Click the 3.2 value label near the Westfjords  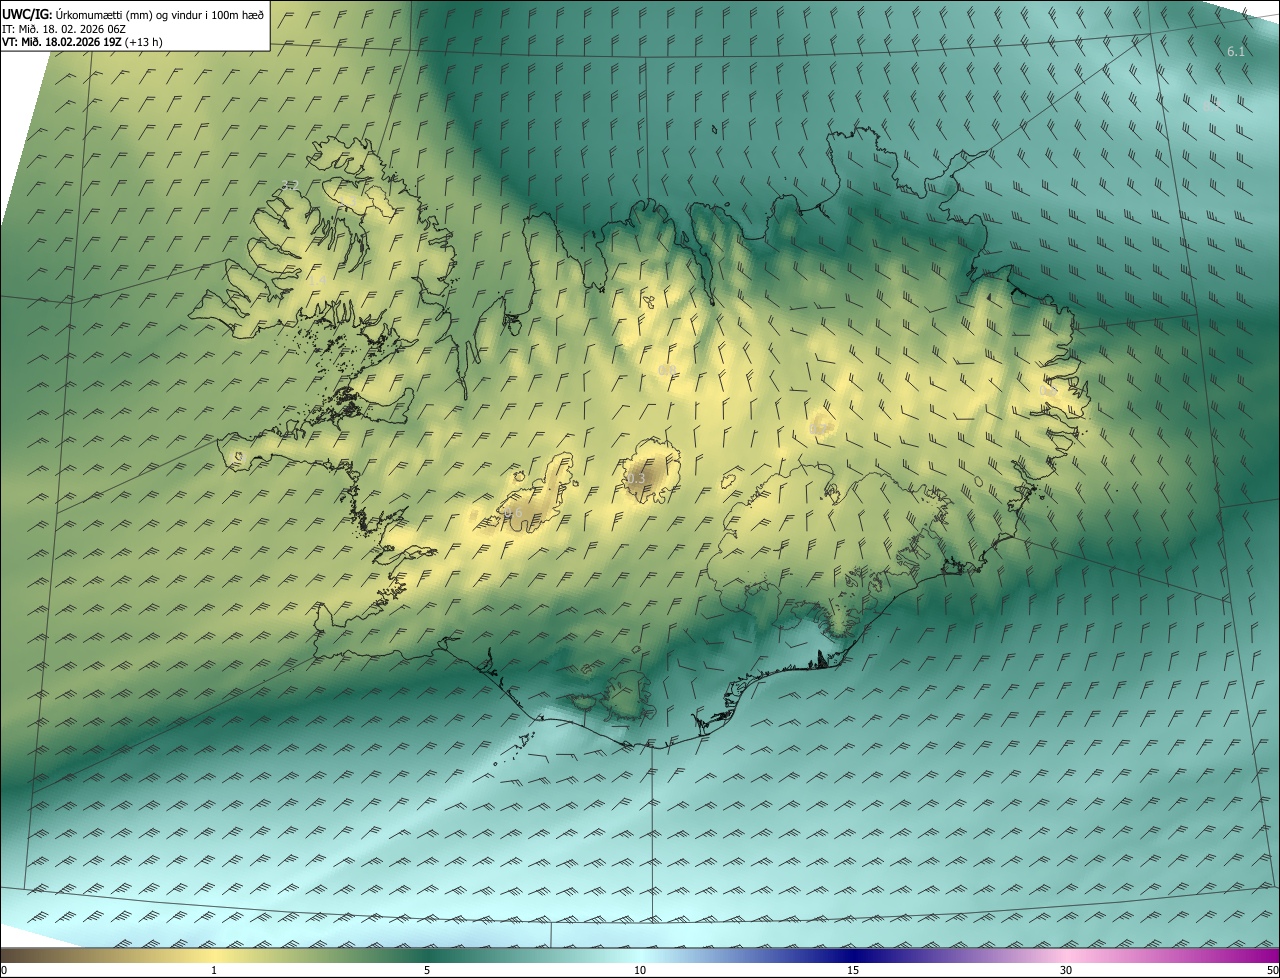[291, 186]
